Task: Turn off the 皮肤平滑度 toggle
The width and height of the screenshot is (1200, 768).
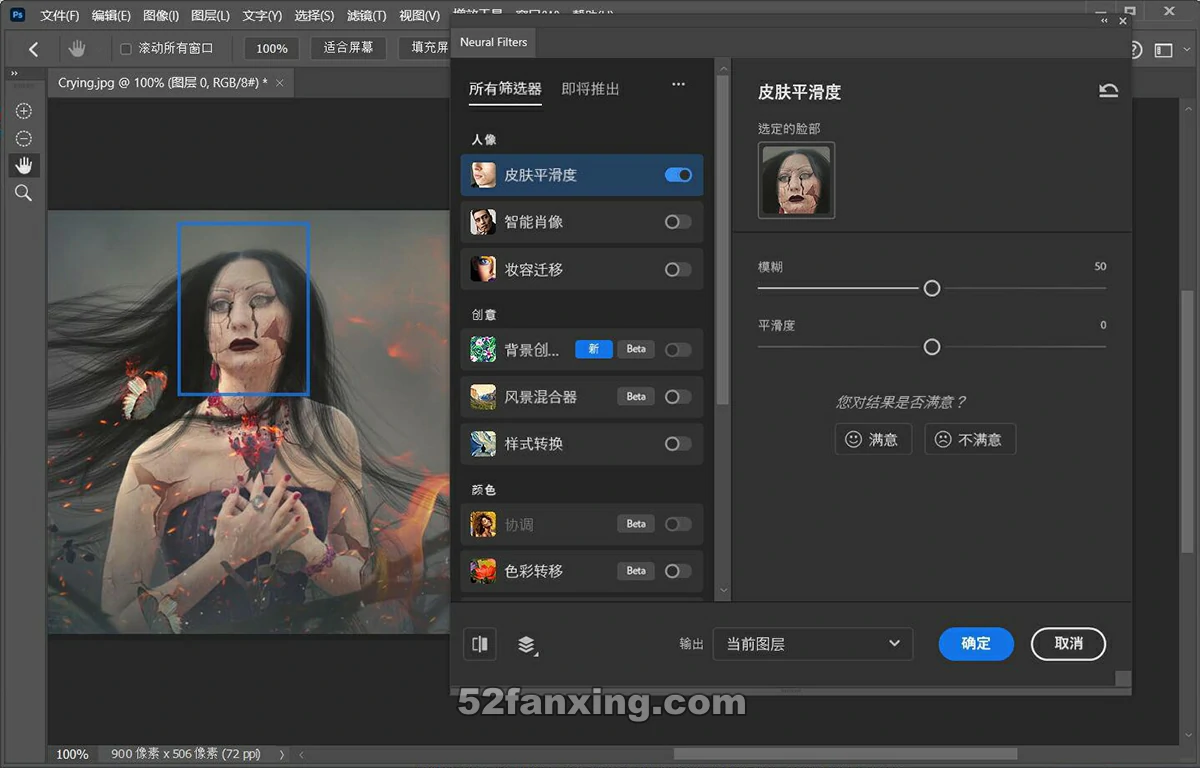Action: coord(678,175)
